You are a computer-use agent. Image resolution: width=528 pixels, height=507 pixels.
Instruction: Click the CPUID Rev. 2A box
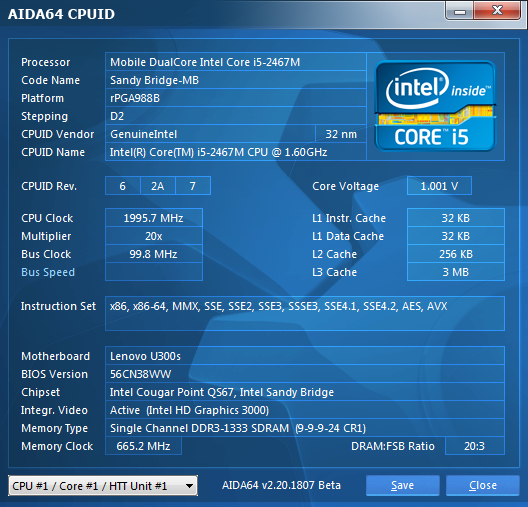(158, 186)
